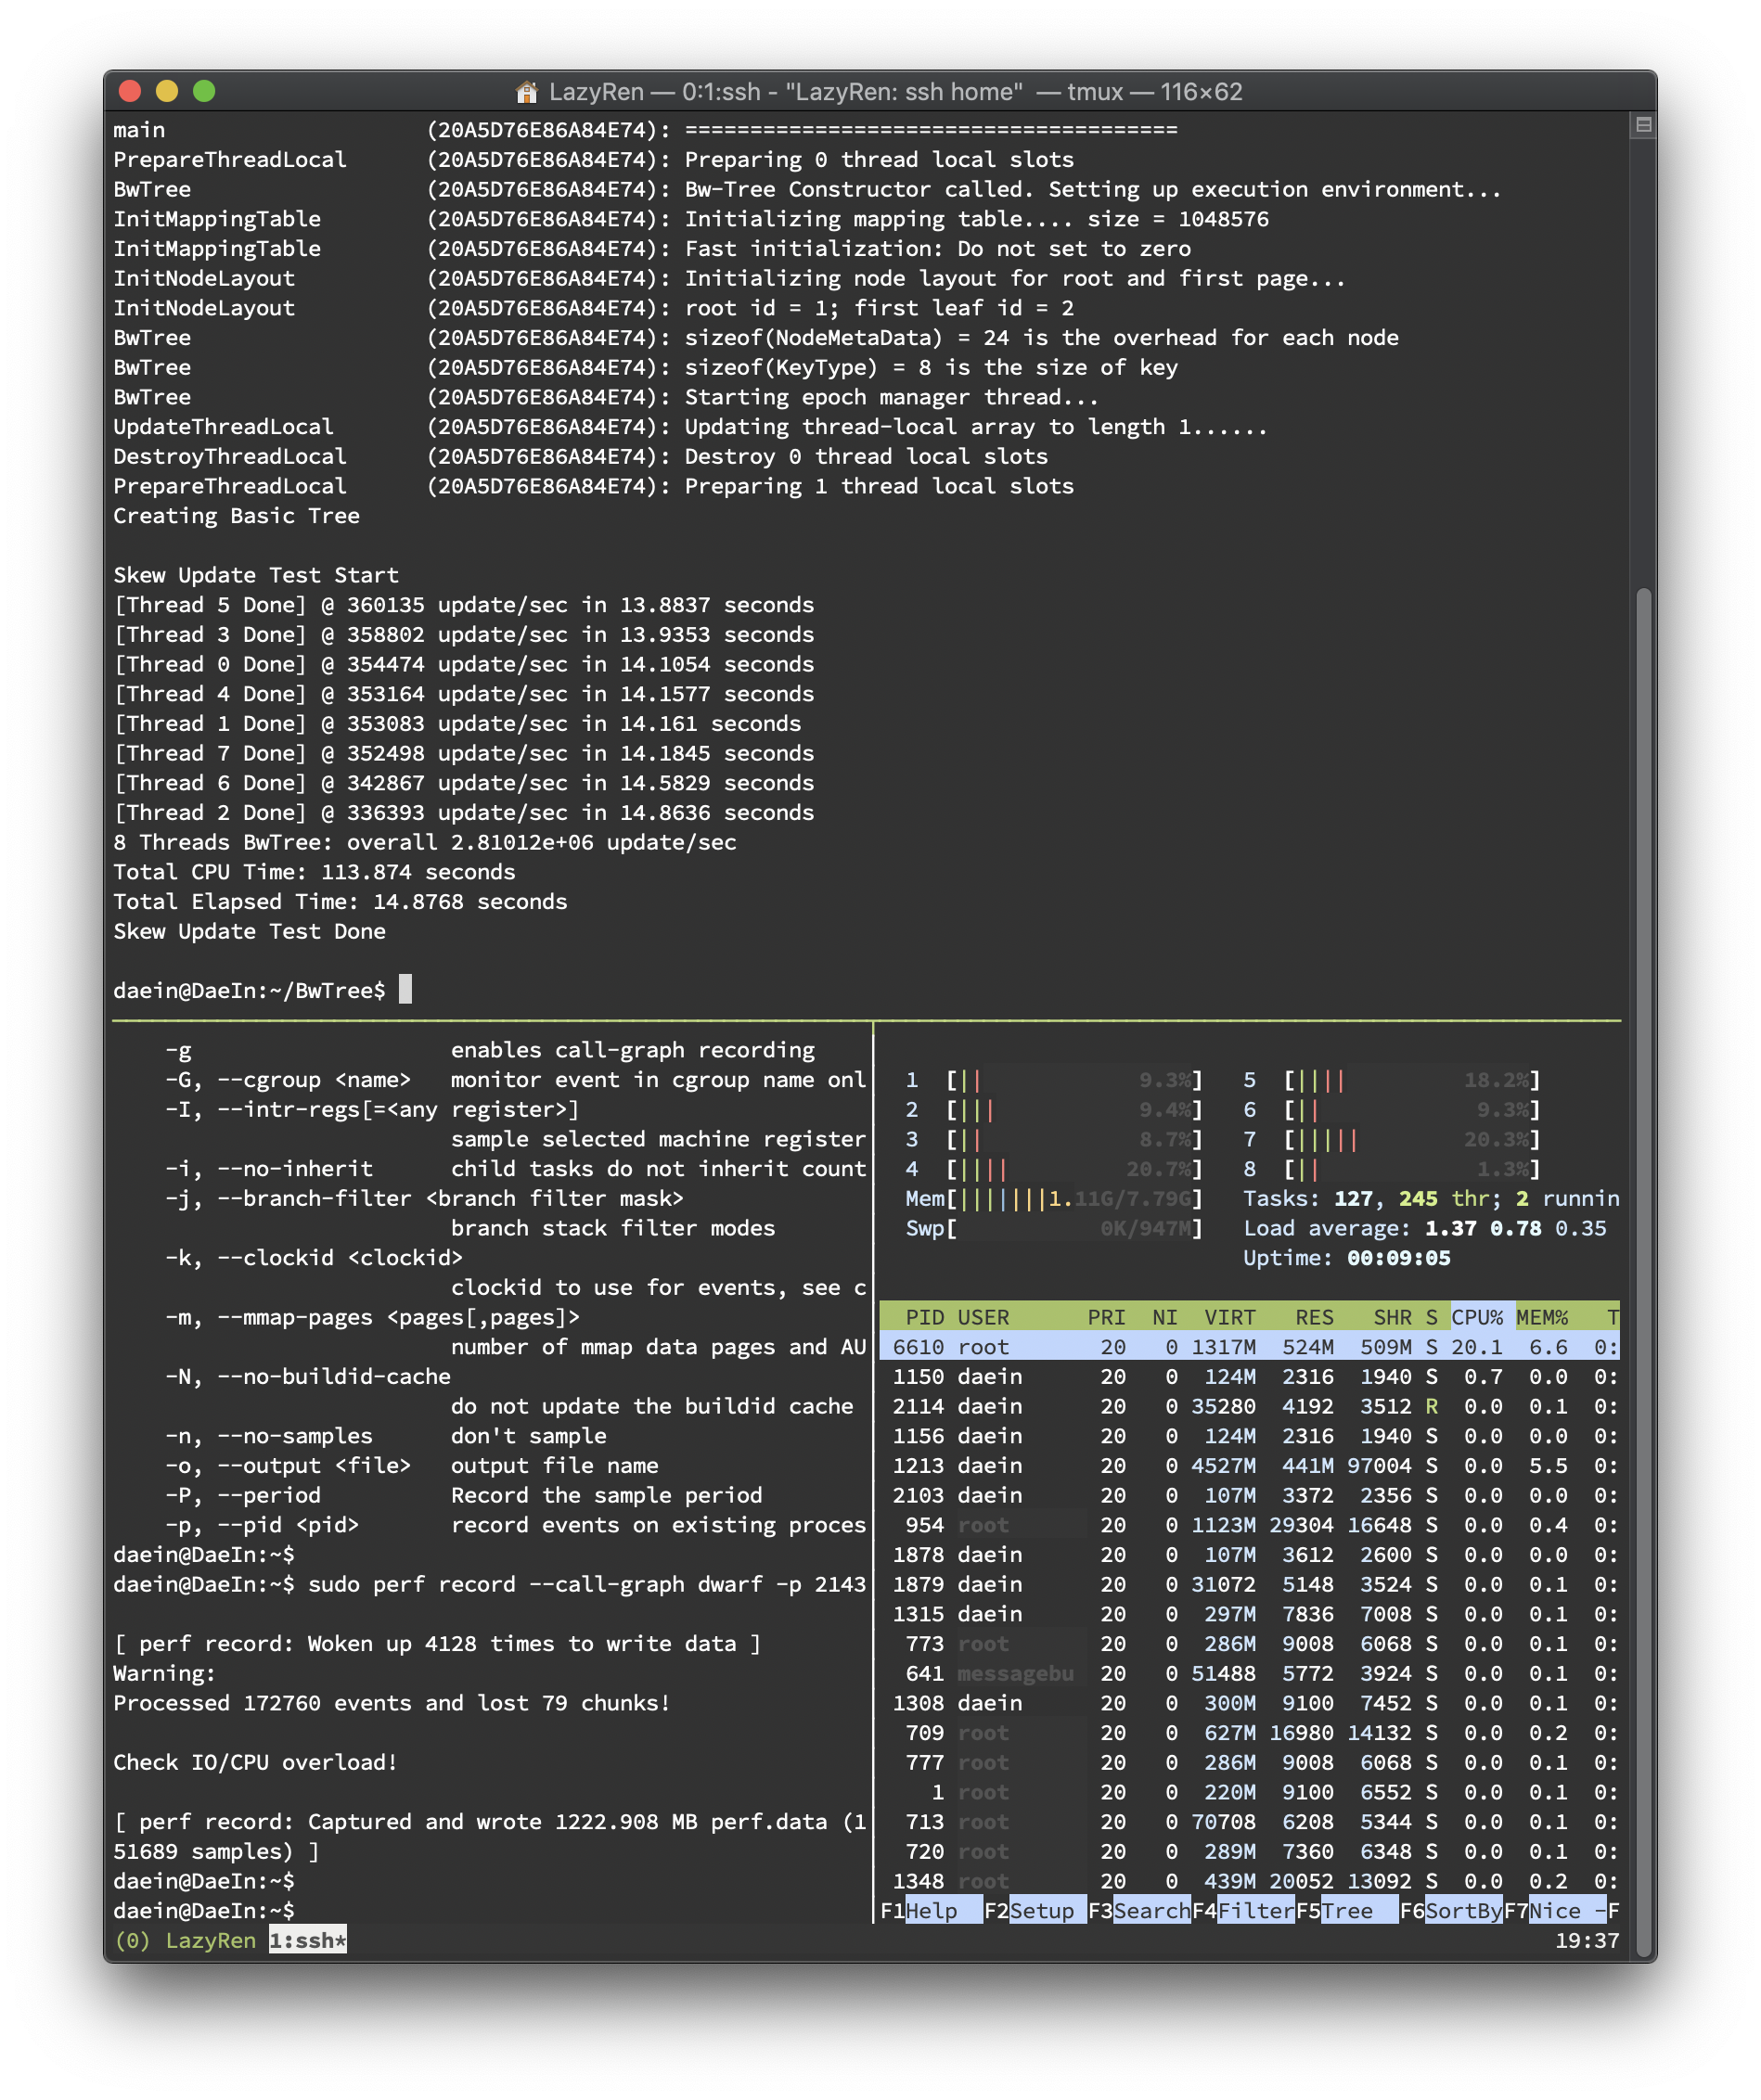Click the scrollback marker icon at top right
1761x2100 pixels.
[x=1642, y=125]
